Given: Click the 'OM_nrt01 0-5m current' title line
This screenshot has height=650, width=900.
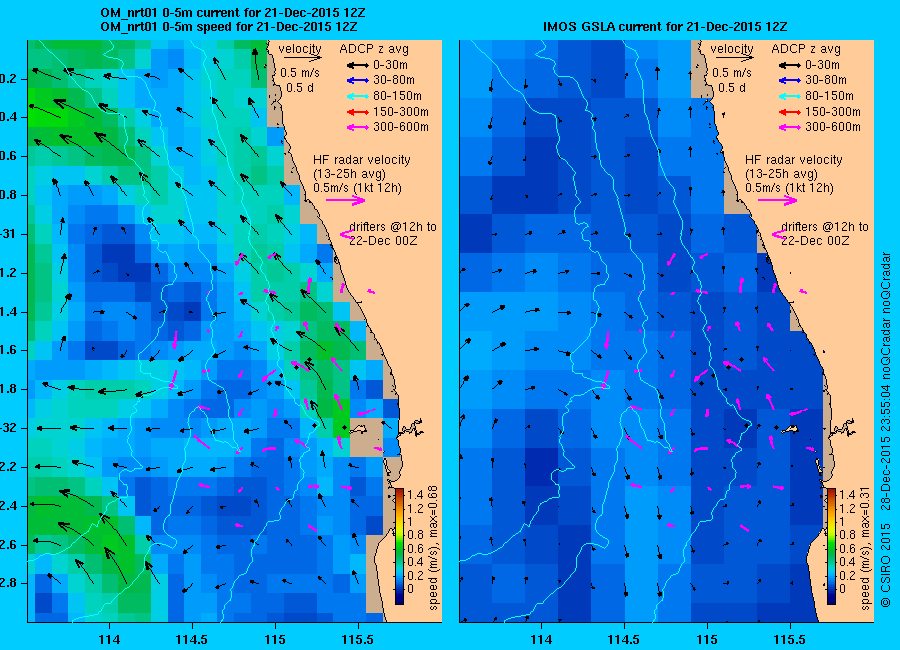Looking at the screenshot, I should [232, 13].
